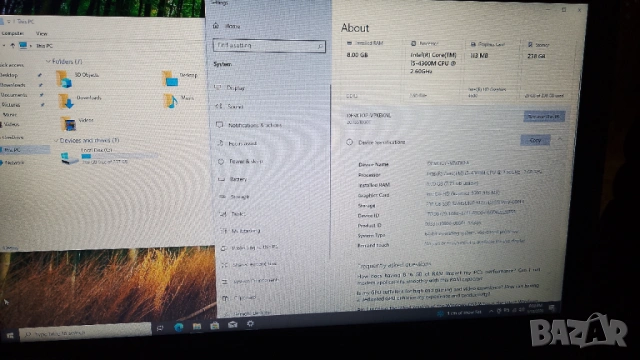
Task: Click the Copy button for device specifications
Action: click(535, 140)
